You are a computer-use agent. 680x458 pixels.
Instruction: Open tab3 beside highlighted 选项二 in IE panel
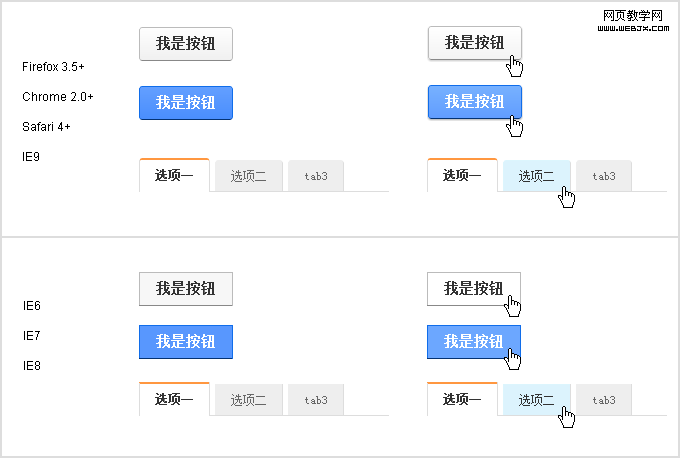coord(603,400)
